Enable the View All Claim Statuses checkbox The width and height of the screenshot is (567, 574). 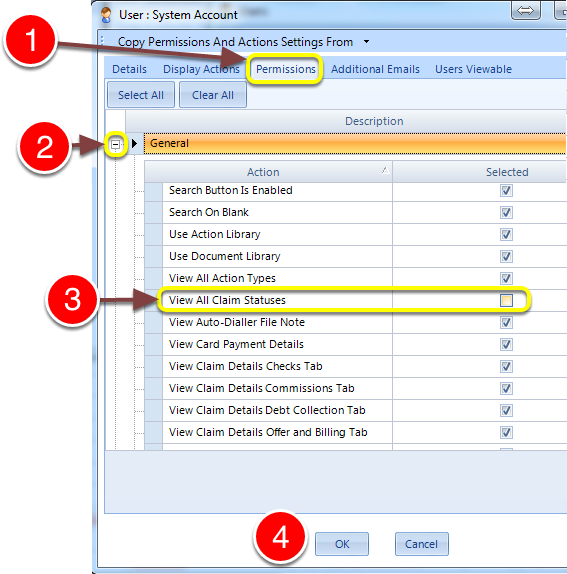coord(506,301)
